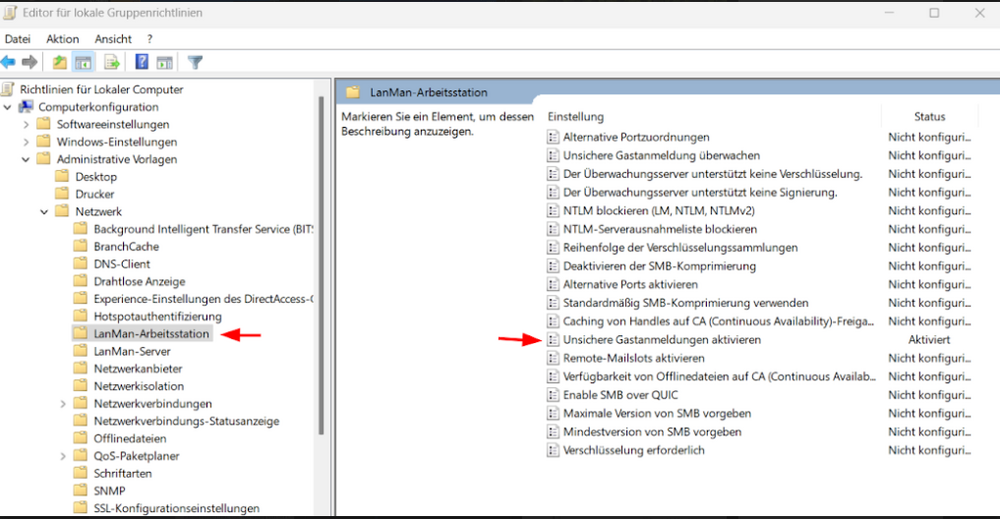The height and width of the screenshot is (519, 1000).
Task: Click the Filter funnel toolbar icon
Action: pyautogui.click(x=195, y=62)
